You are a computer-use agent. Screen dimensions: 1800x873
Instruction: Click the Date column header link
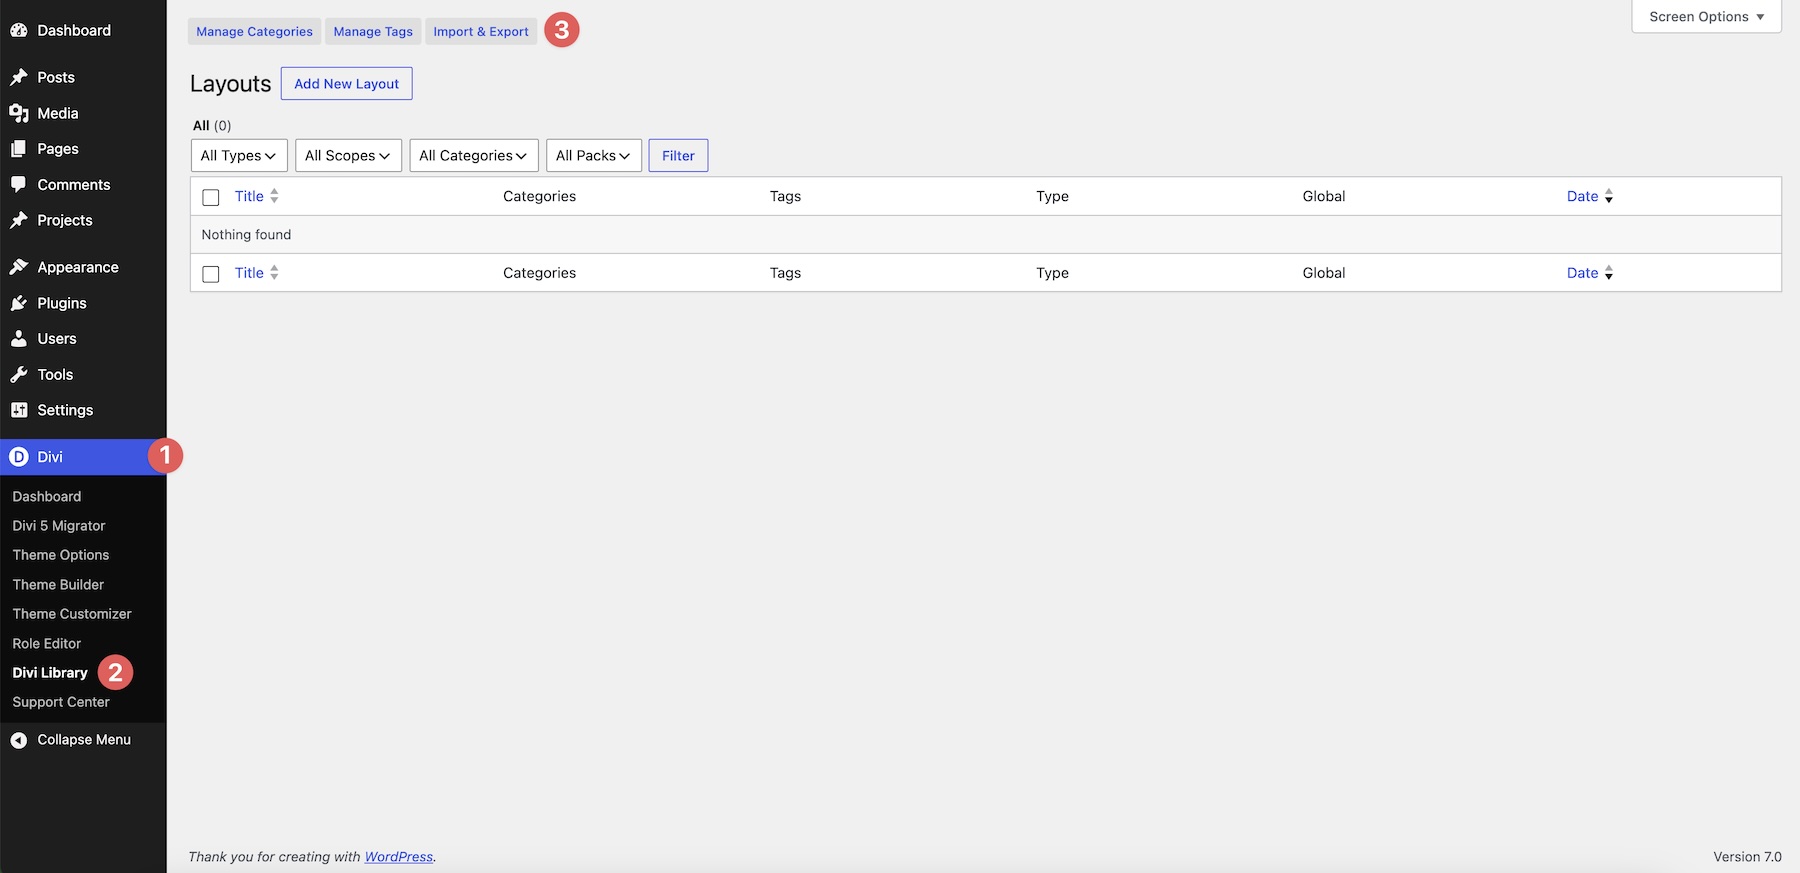[x=1582, y=196]
